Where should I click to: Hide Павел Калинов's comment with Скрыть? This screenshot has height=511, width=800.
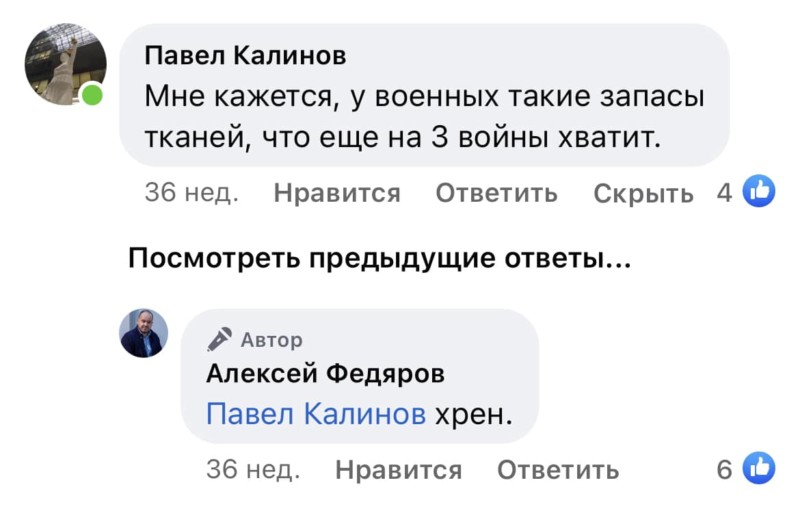click(643, 193)
